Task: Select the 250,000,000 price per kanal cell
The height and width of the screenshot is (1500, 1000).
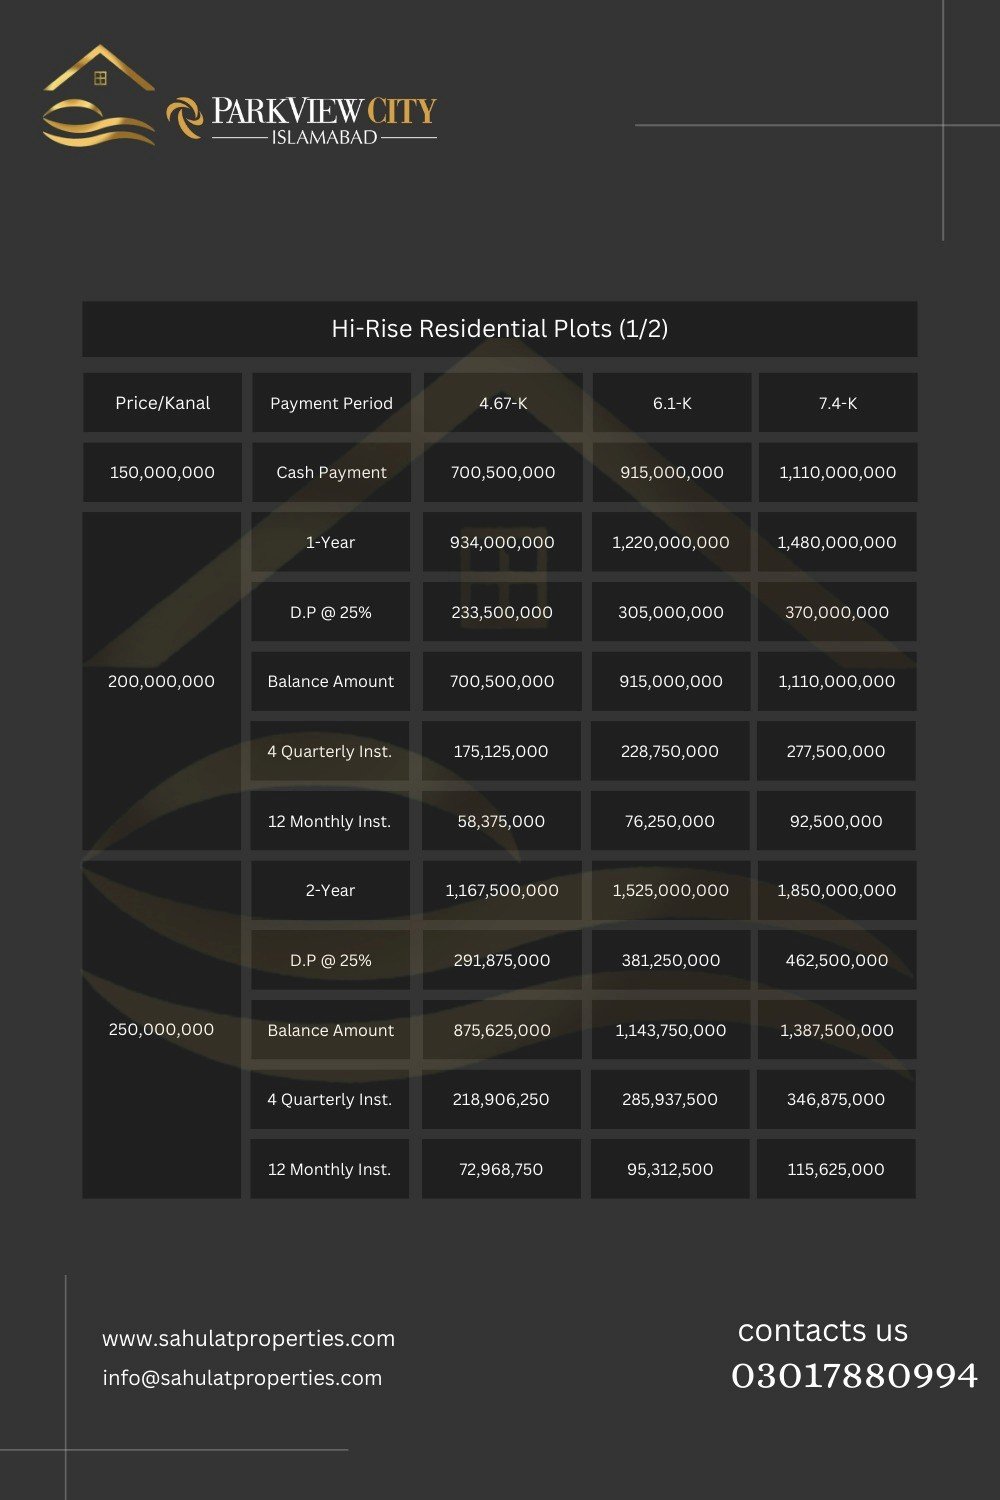Action: point(161,1029)
